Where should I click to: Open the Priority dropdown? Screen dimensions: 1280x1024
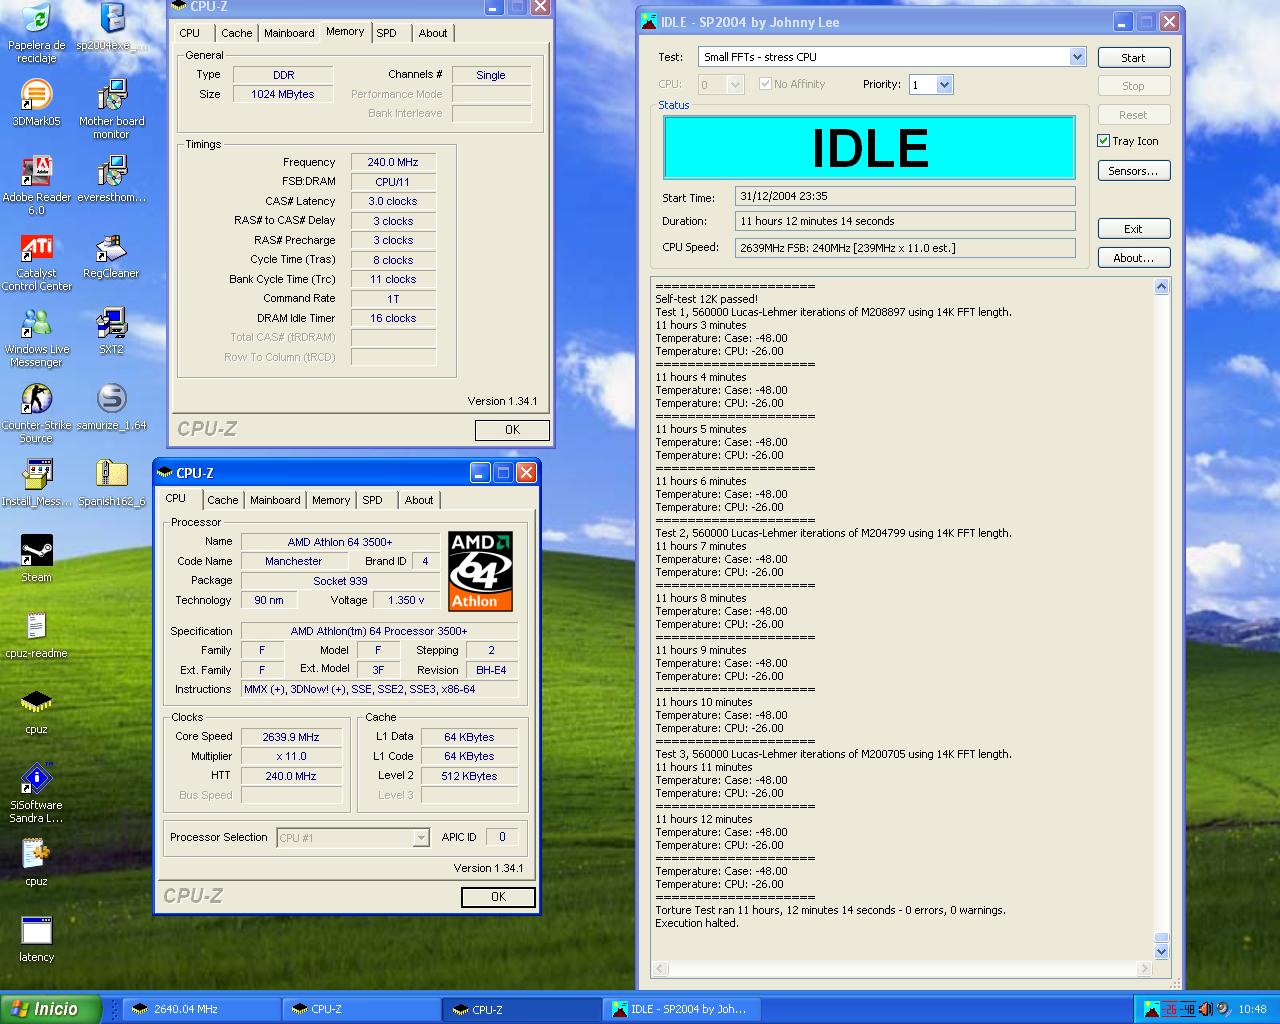pyautogui.click(x=944, y=85)
